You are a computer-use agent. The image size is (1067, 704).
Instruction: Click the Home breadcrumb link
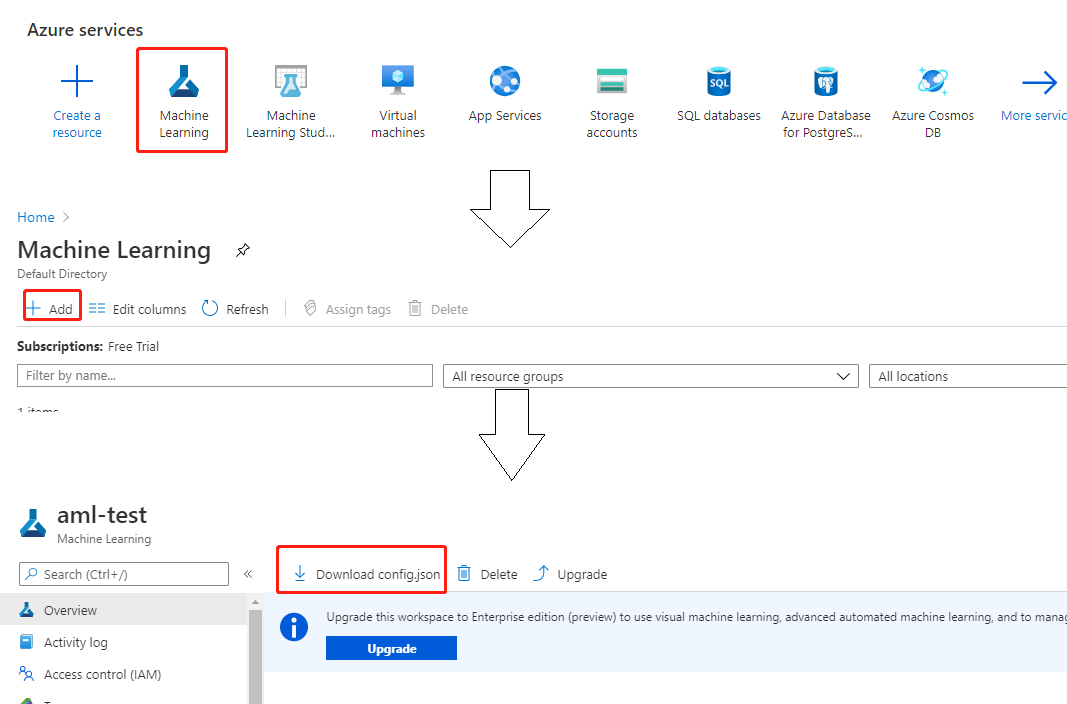point(36,217)
